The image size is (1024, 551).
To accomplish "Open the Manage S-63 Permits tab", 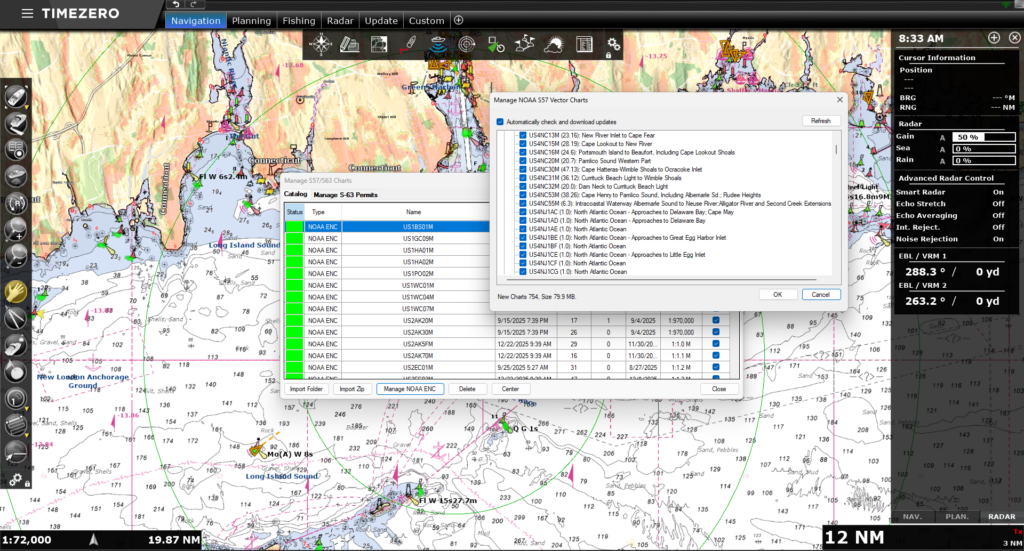I will (345, 194).
